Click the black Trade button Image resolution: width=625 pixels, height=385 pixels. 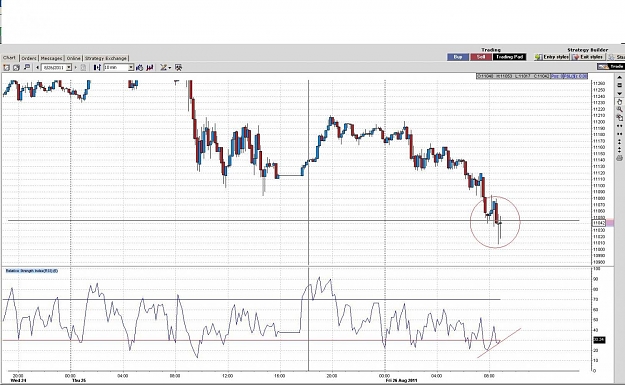pyautogui.click(x=611, y=67)
